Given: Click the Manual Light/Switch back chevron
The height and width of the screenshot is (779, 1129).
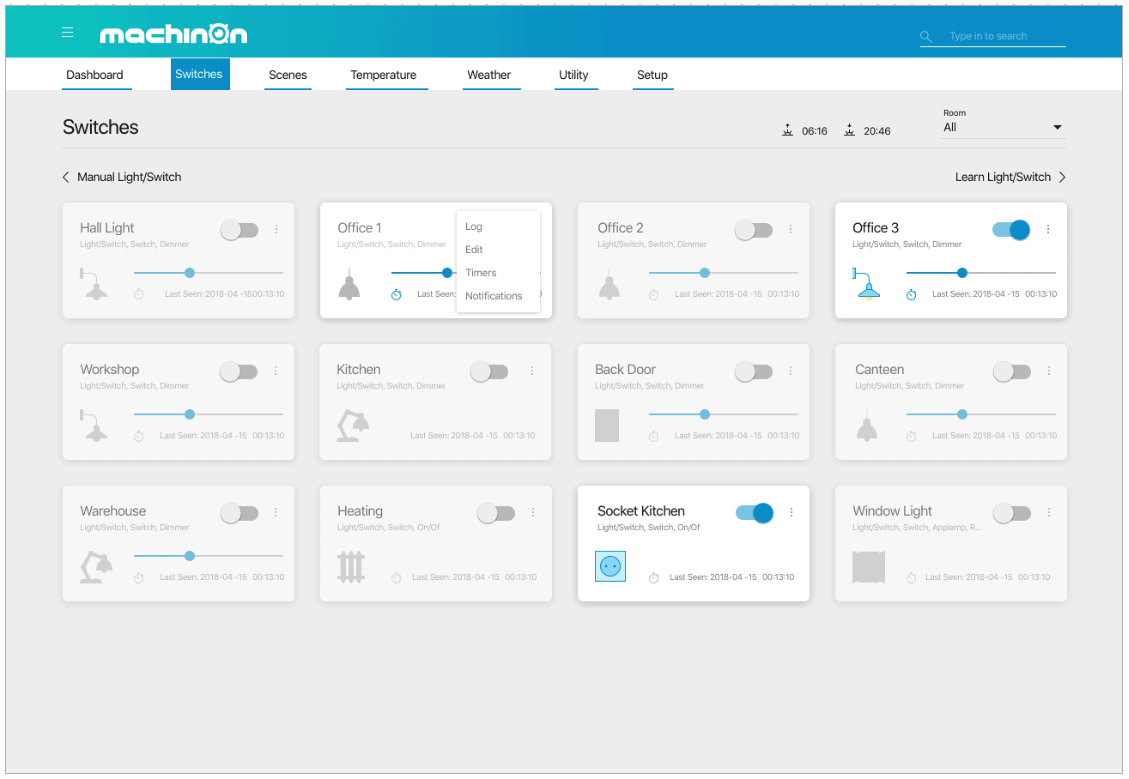Looking at the screenshot, I should (65, 177).
